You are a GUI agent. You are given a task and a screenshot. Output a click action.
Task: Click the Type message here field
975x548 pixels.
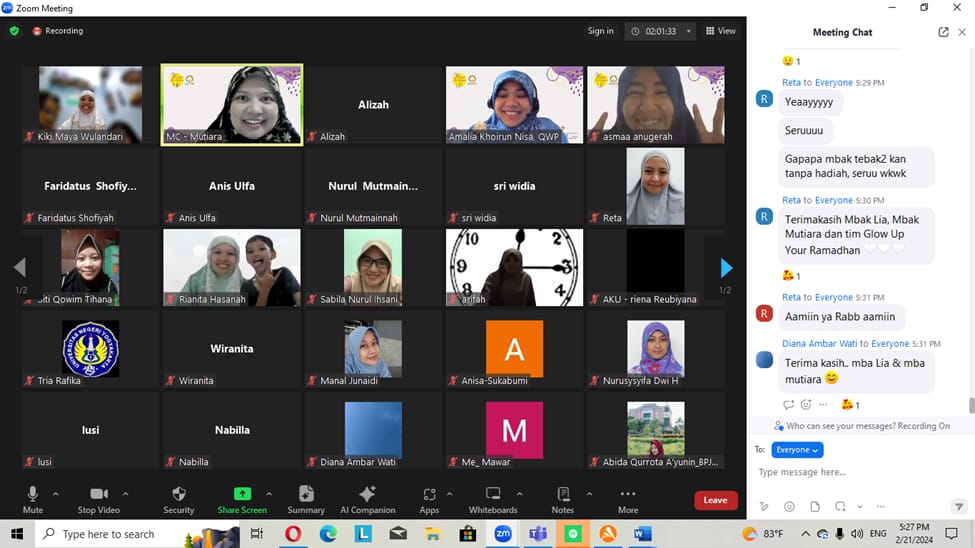tap(850, 472)
